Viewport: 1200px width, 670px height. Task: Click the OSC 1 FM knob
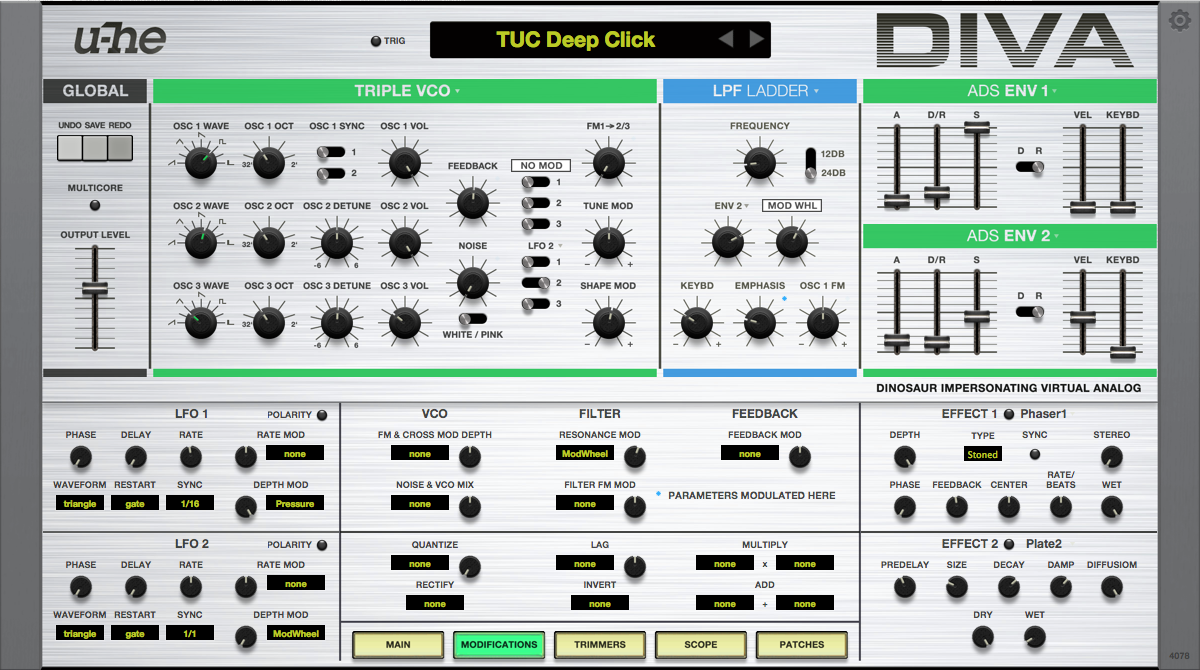[822, 322]
